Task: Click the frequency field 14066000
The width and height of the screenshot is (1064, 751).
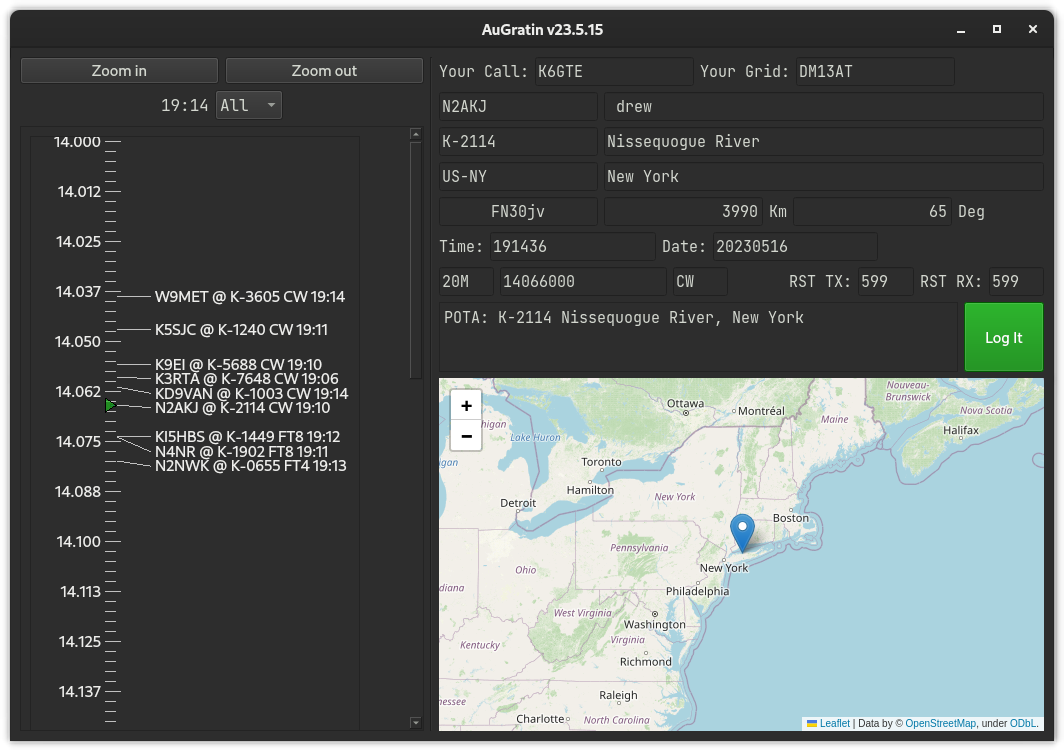Action: (x=583, y=282)
